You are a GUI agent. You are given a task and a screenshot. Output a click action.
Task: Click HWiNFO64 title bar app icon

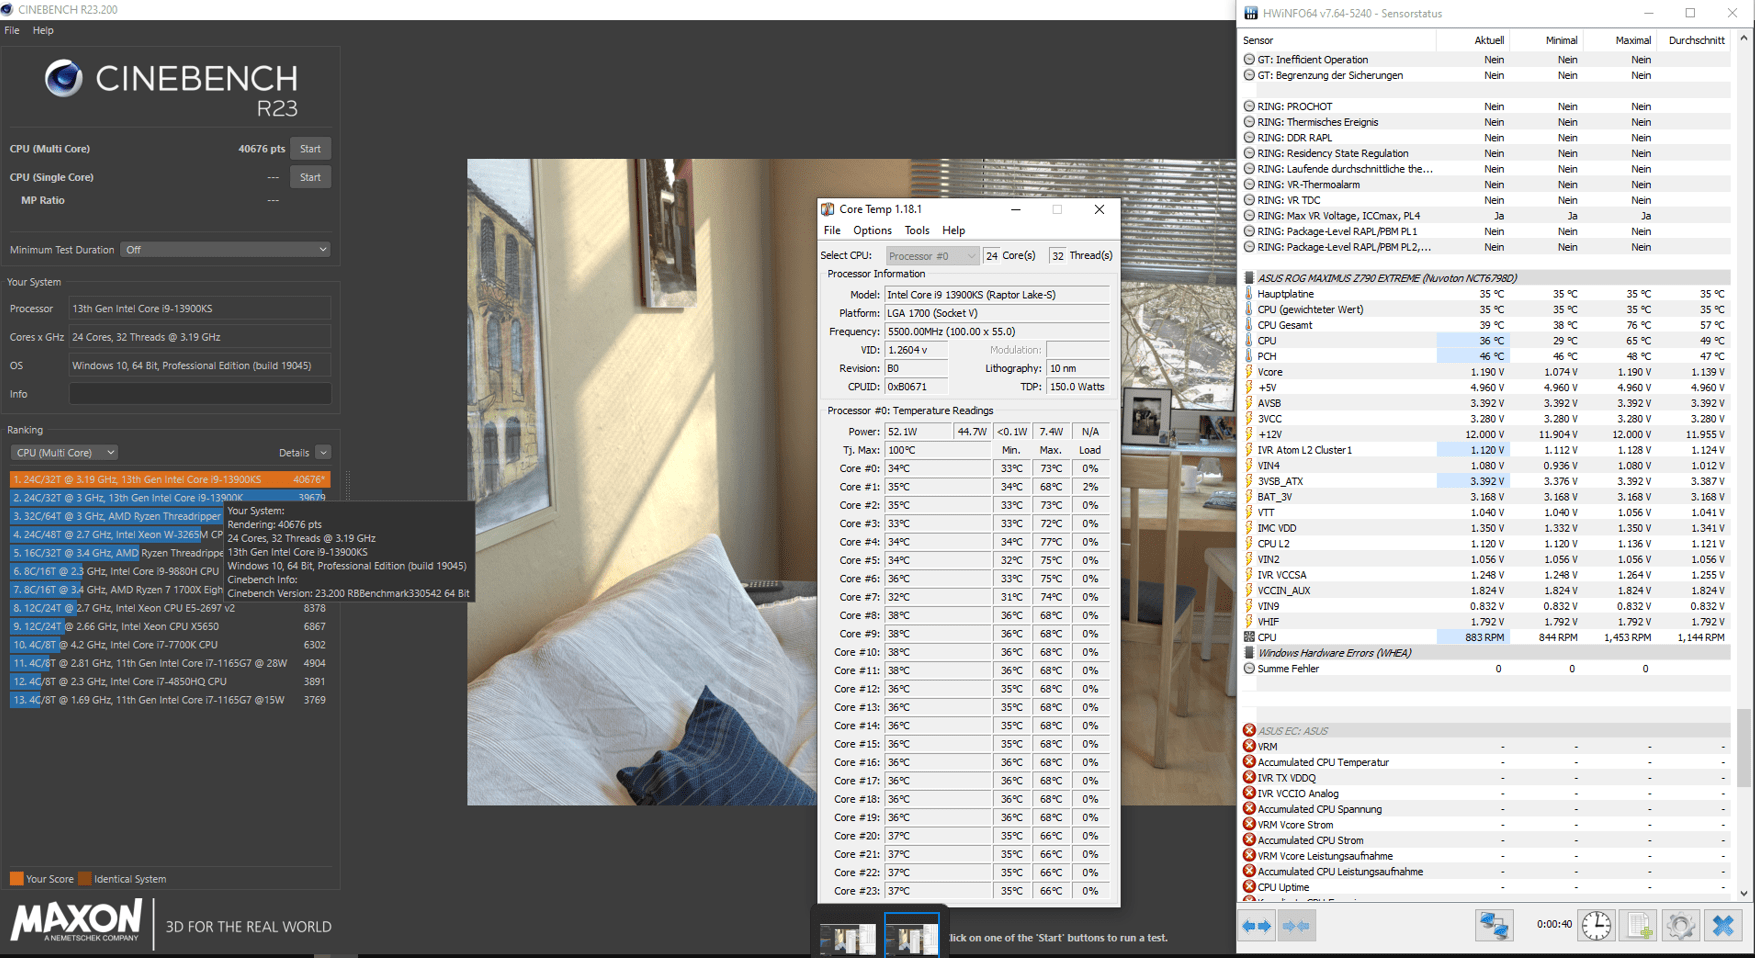(x=1251, y=13)
